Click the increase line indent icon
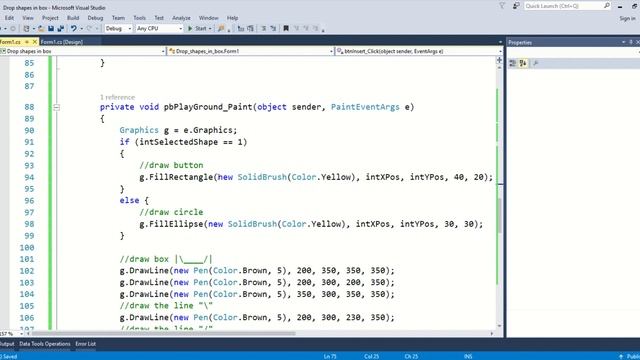 [251, 29]
